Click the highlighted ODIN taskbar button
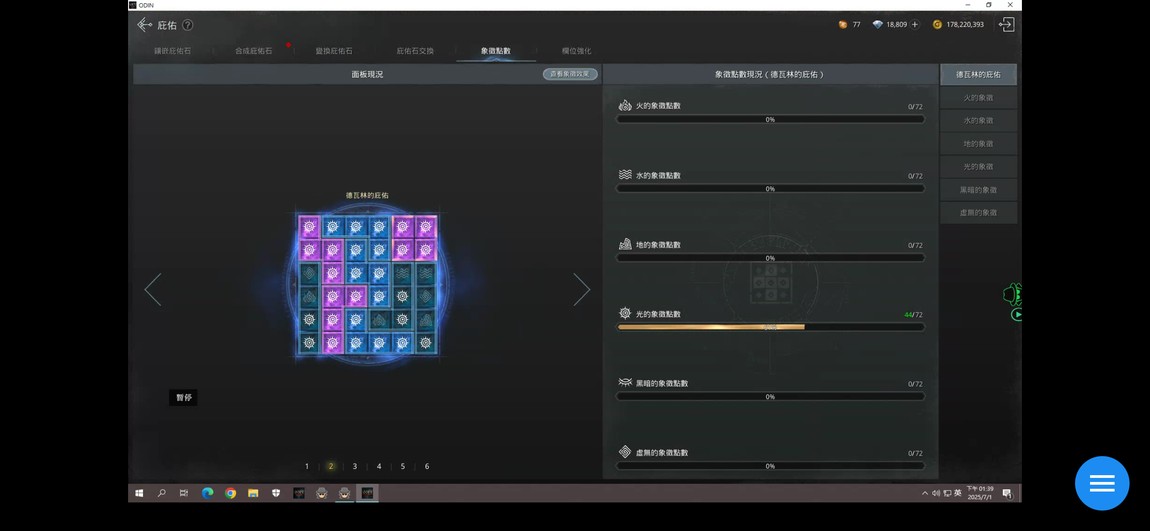Screen dimensions: 1150x531 tap(367, 493)
